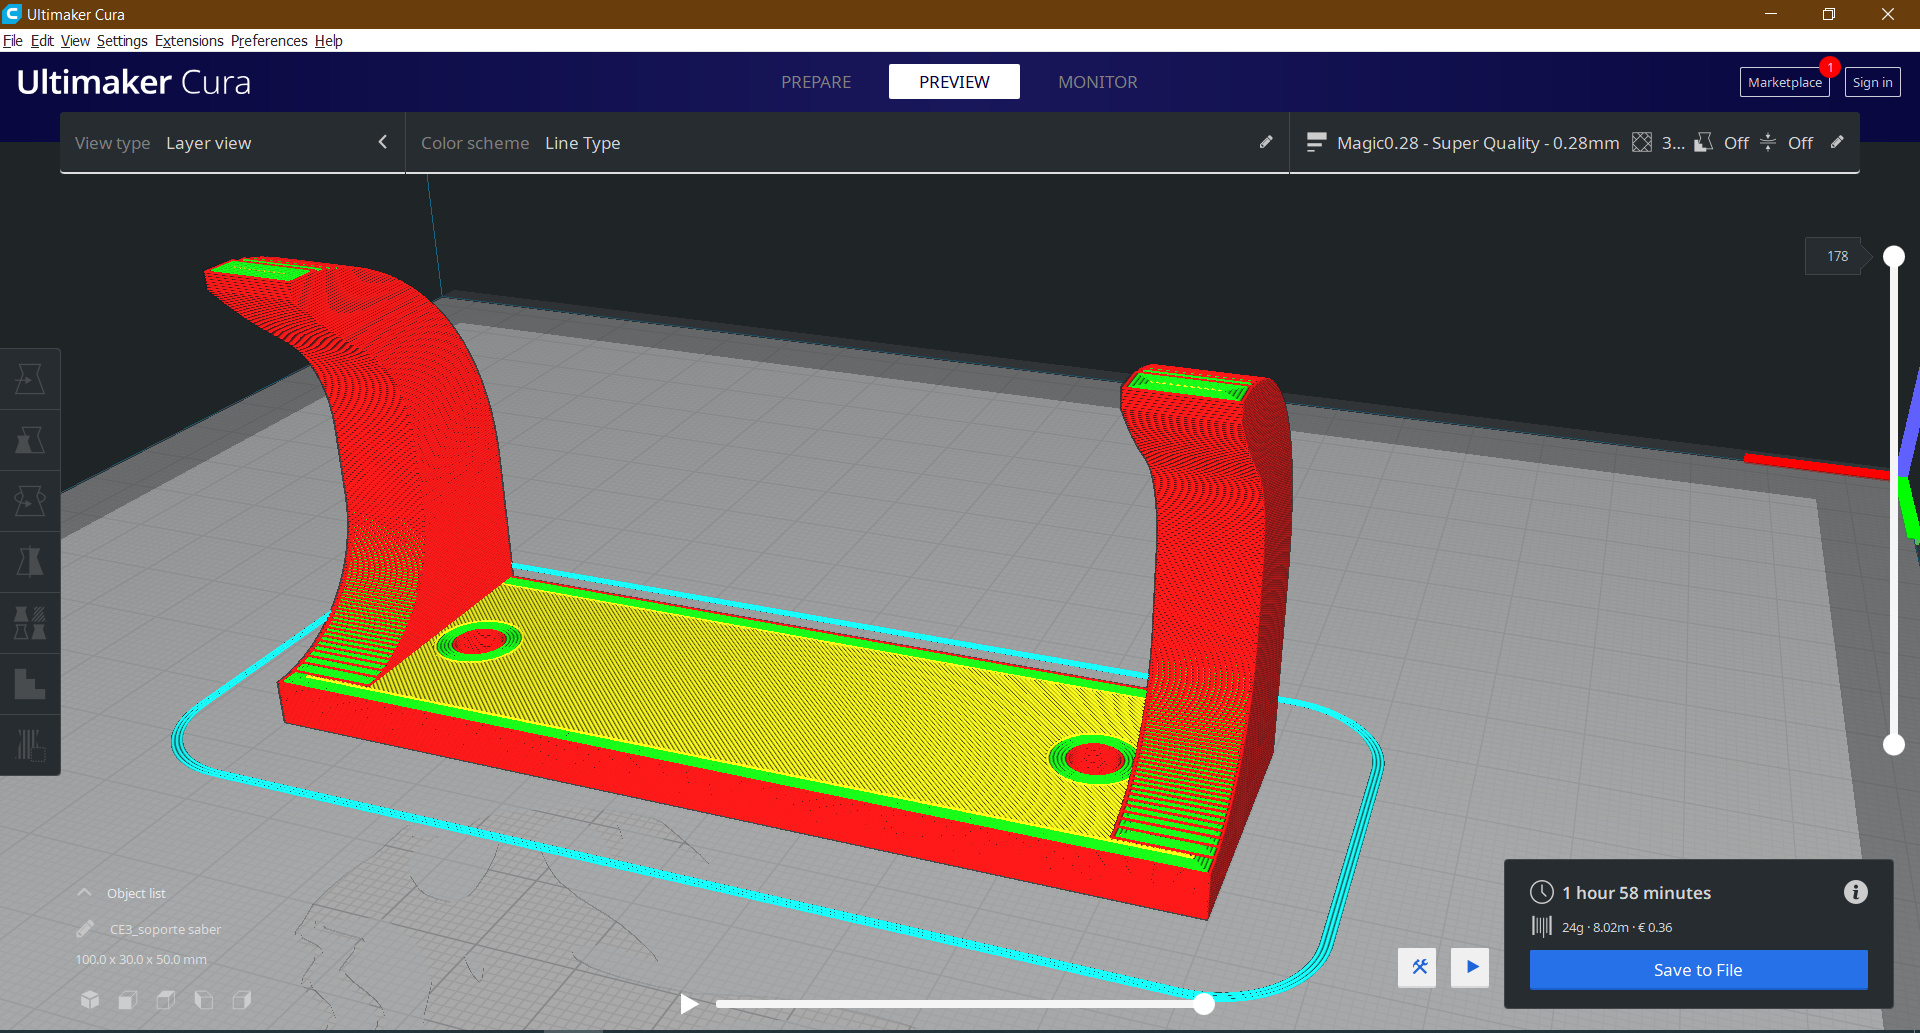The width and height of the screenshot is (1920, 1033).
Task: Switch to the PREPARE stage tab
Action: pyautogui.click(x=816, y=82)
